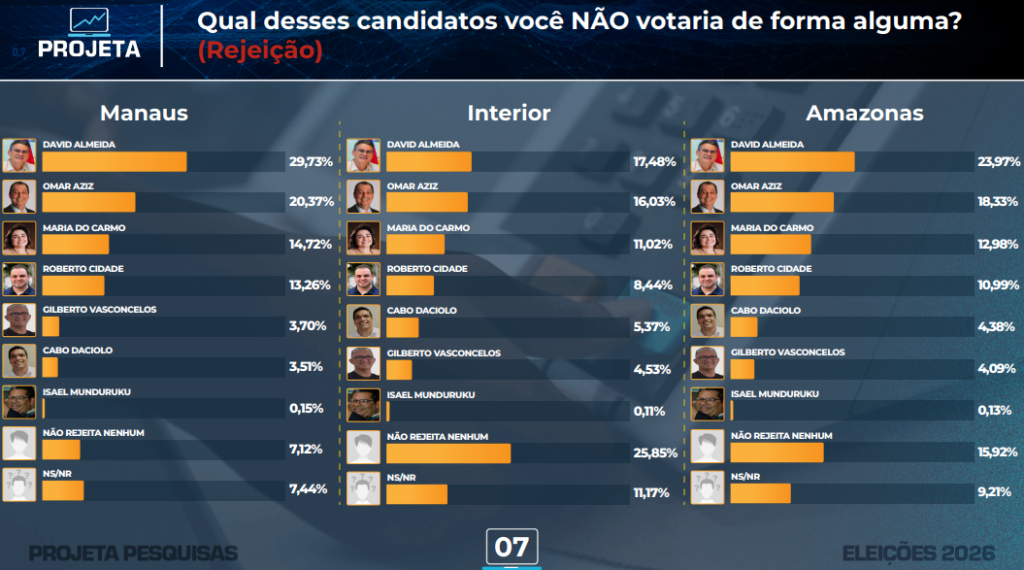The image size is (1024, 570).
Task: Click the Eleições 2026 footer label
Action: point(918,554)
